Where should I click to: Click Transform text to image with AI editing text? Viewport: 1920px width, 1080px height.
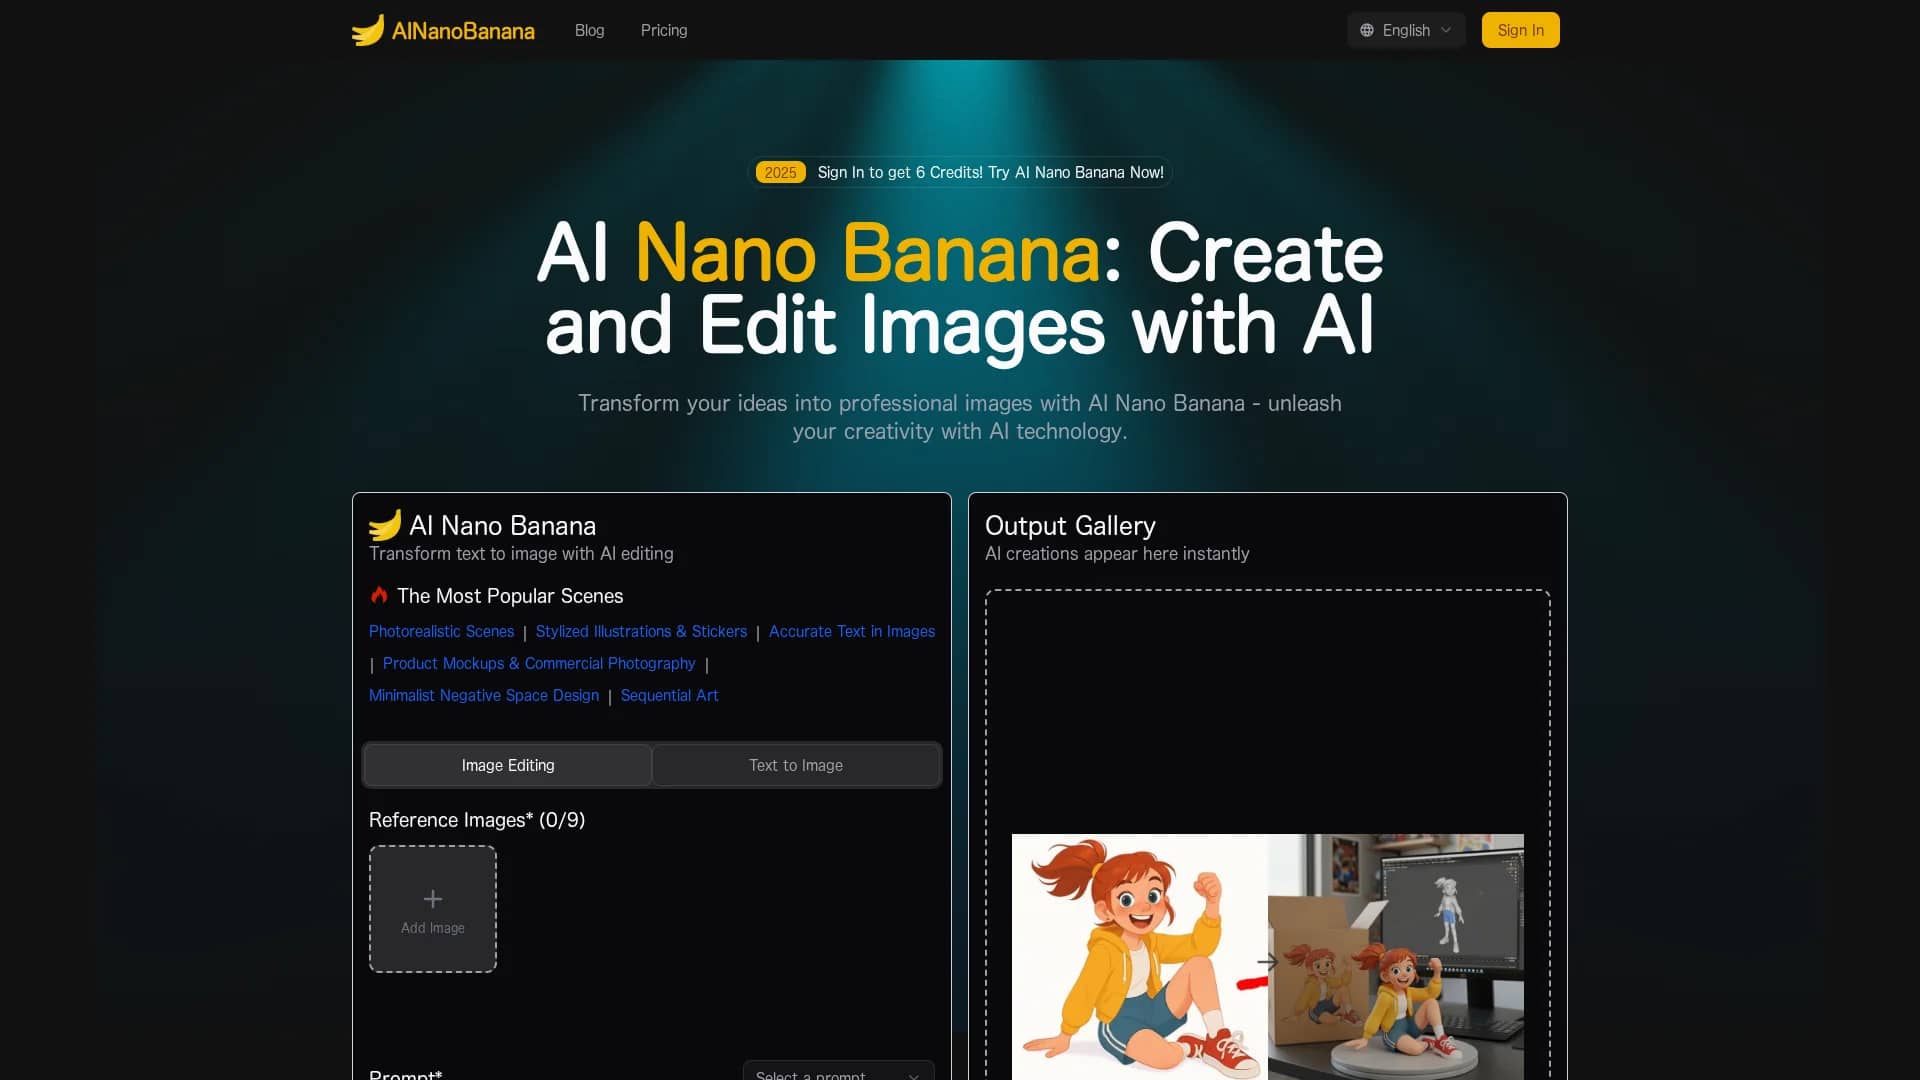[x=521, y=553]
